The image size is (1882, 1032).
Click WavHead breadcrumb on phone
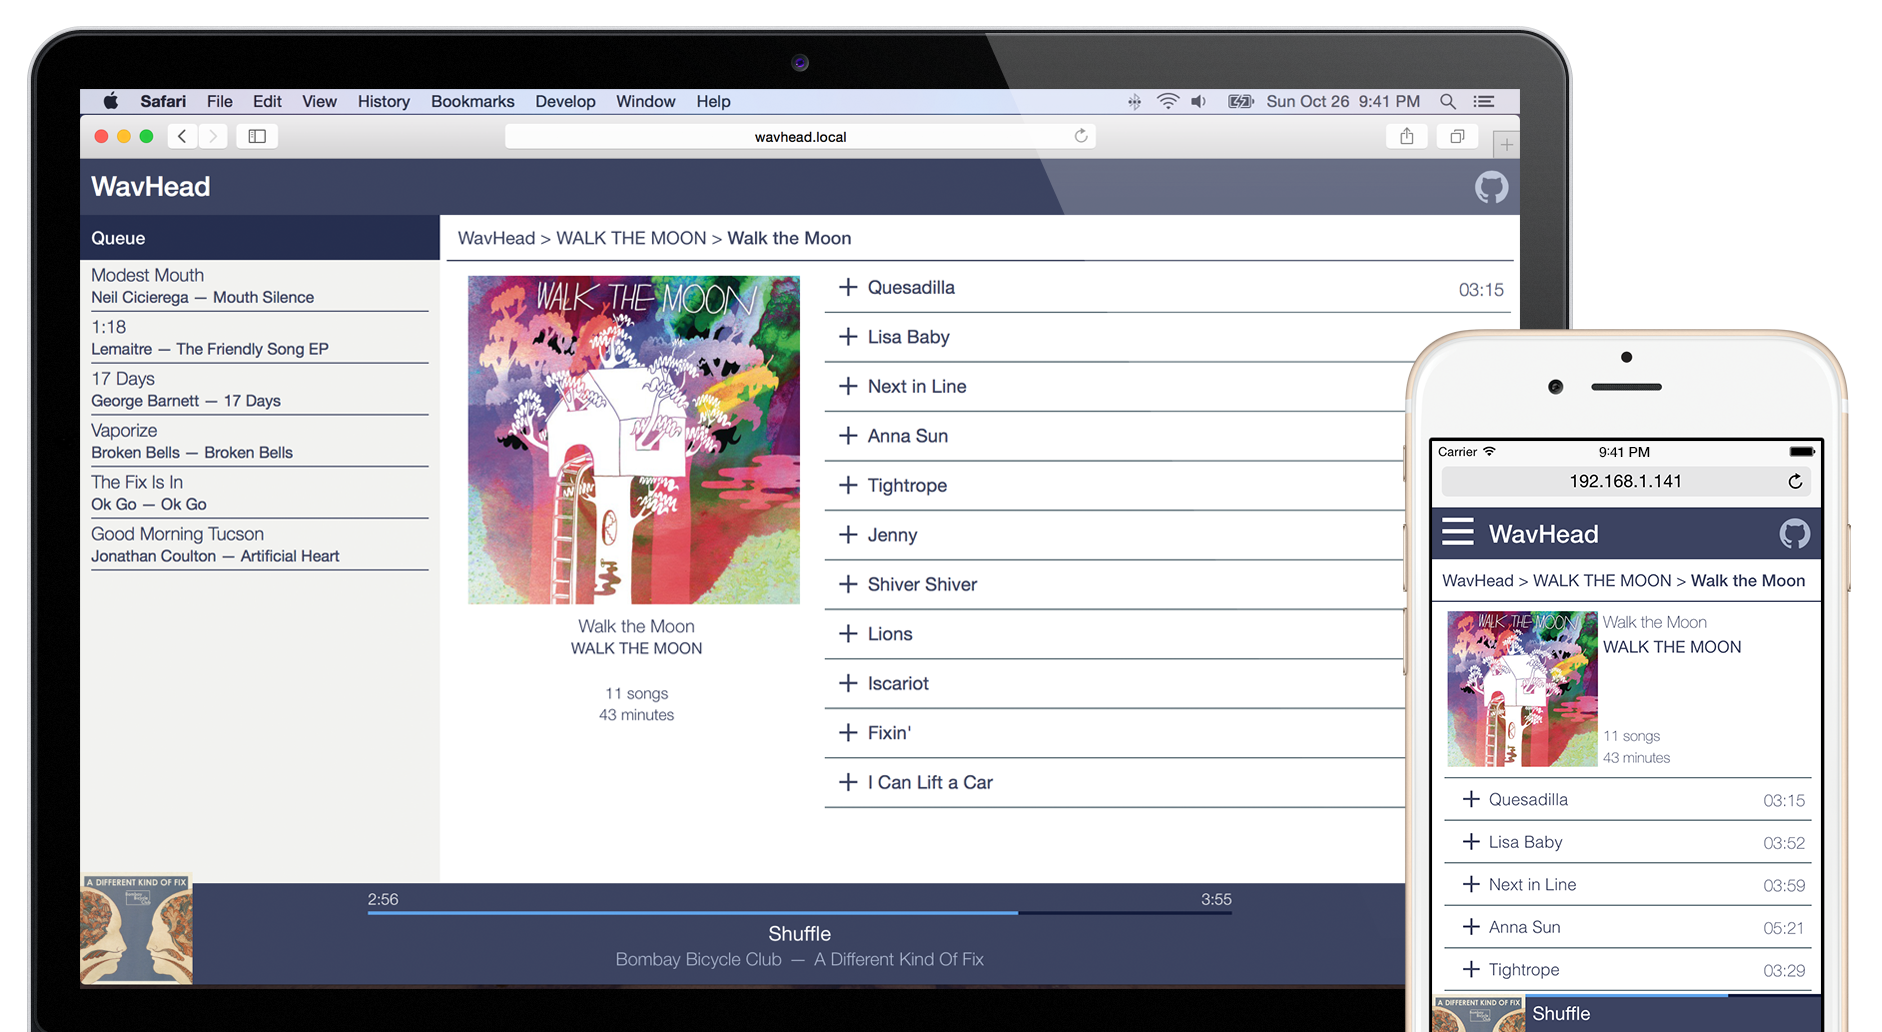click(x=1478, y=581)
